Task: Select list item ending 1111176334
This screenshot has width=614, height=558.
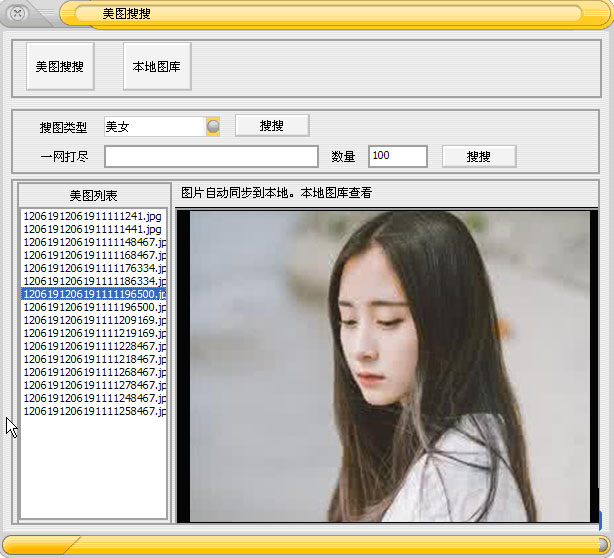Action: (x=94, y=268)
